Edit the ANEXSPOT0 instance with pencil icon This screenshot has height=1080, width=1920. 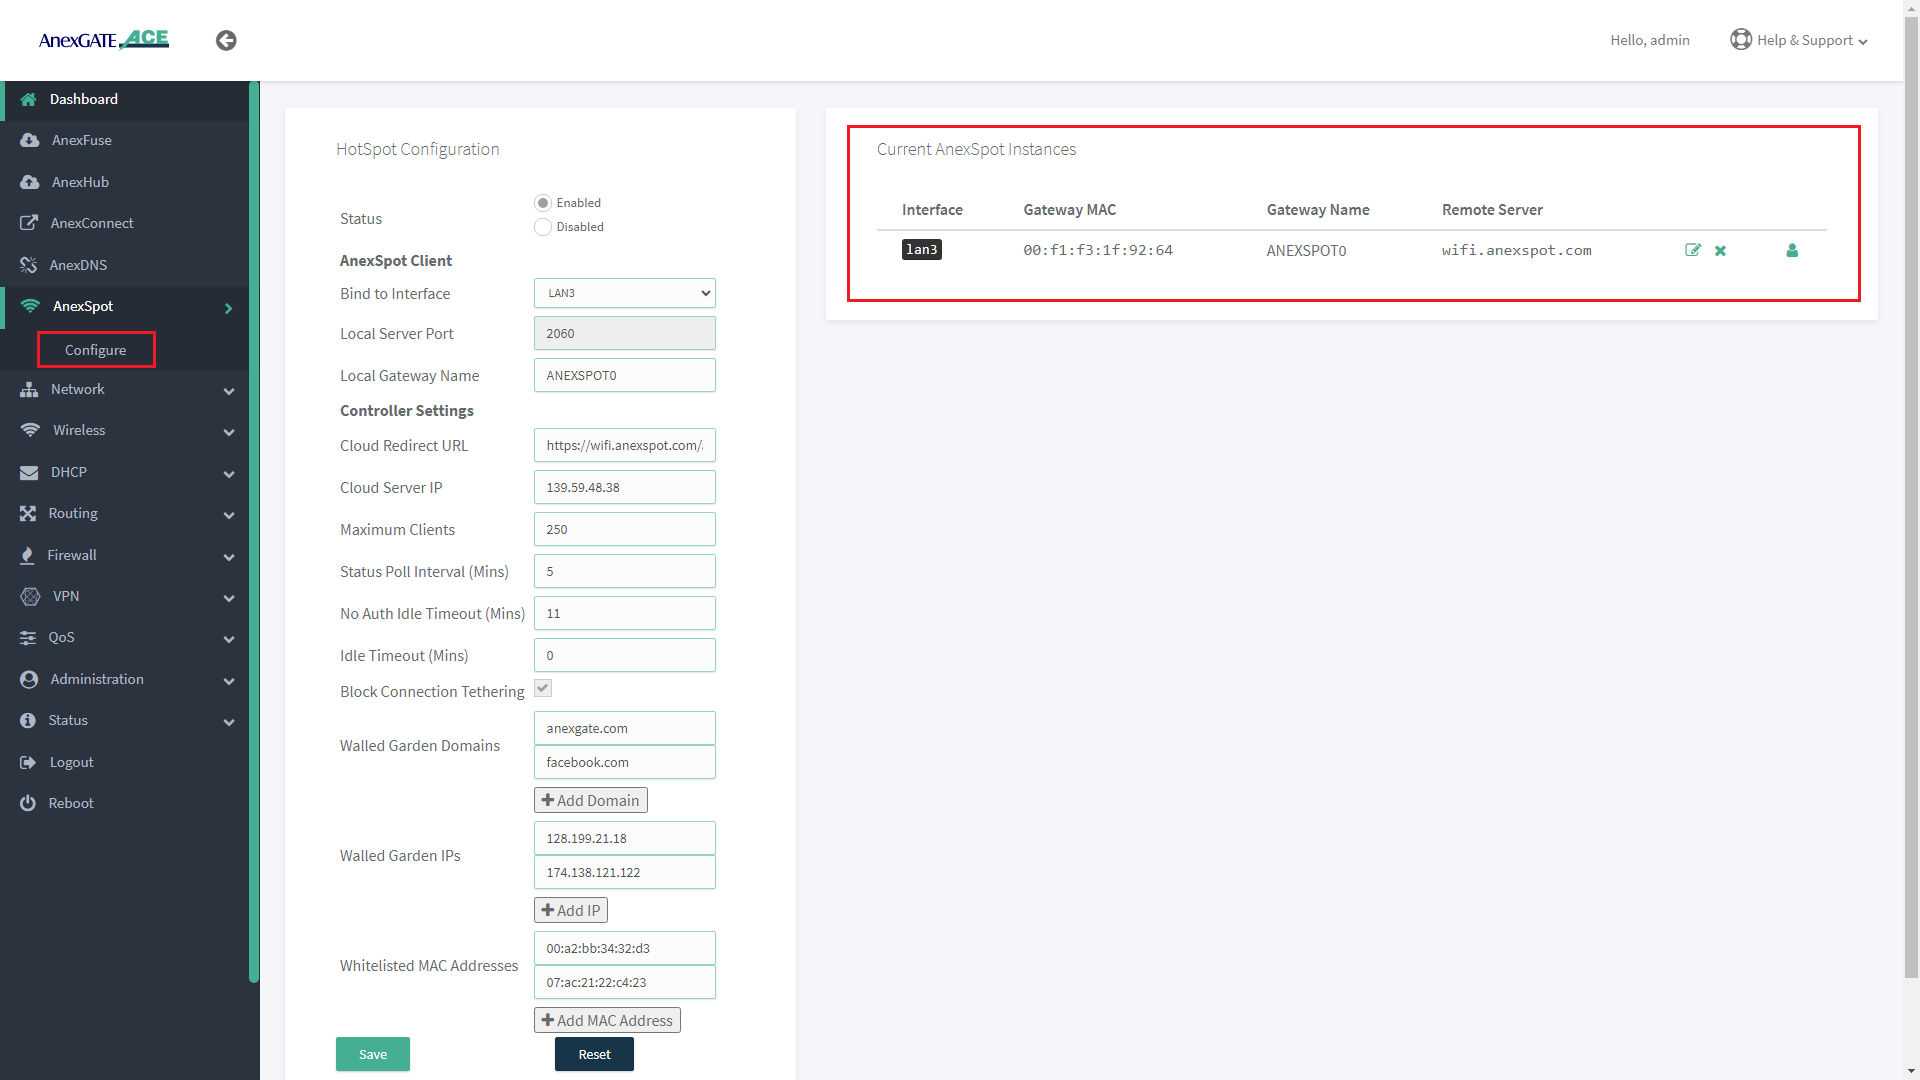pos(1692,250)
